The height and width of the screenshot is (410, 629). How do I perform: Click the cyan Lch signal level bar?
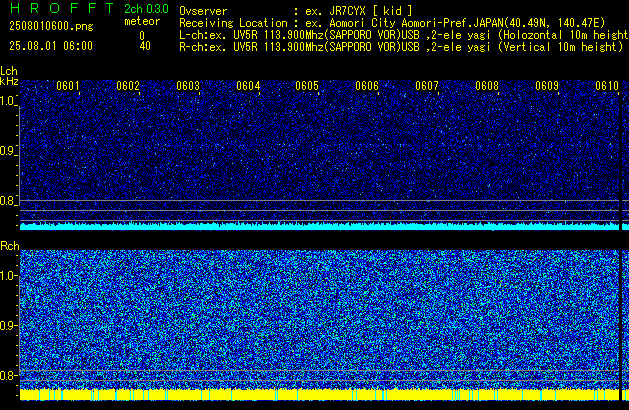pyautogui.click(x=319, y=226)
